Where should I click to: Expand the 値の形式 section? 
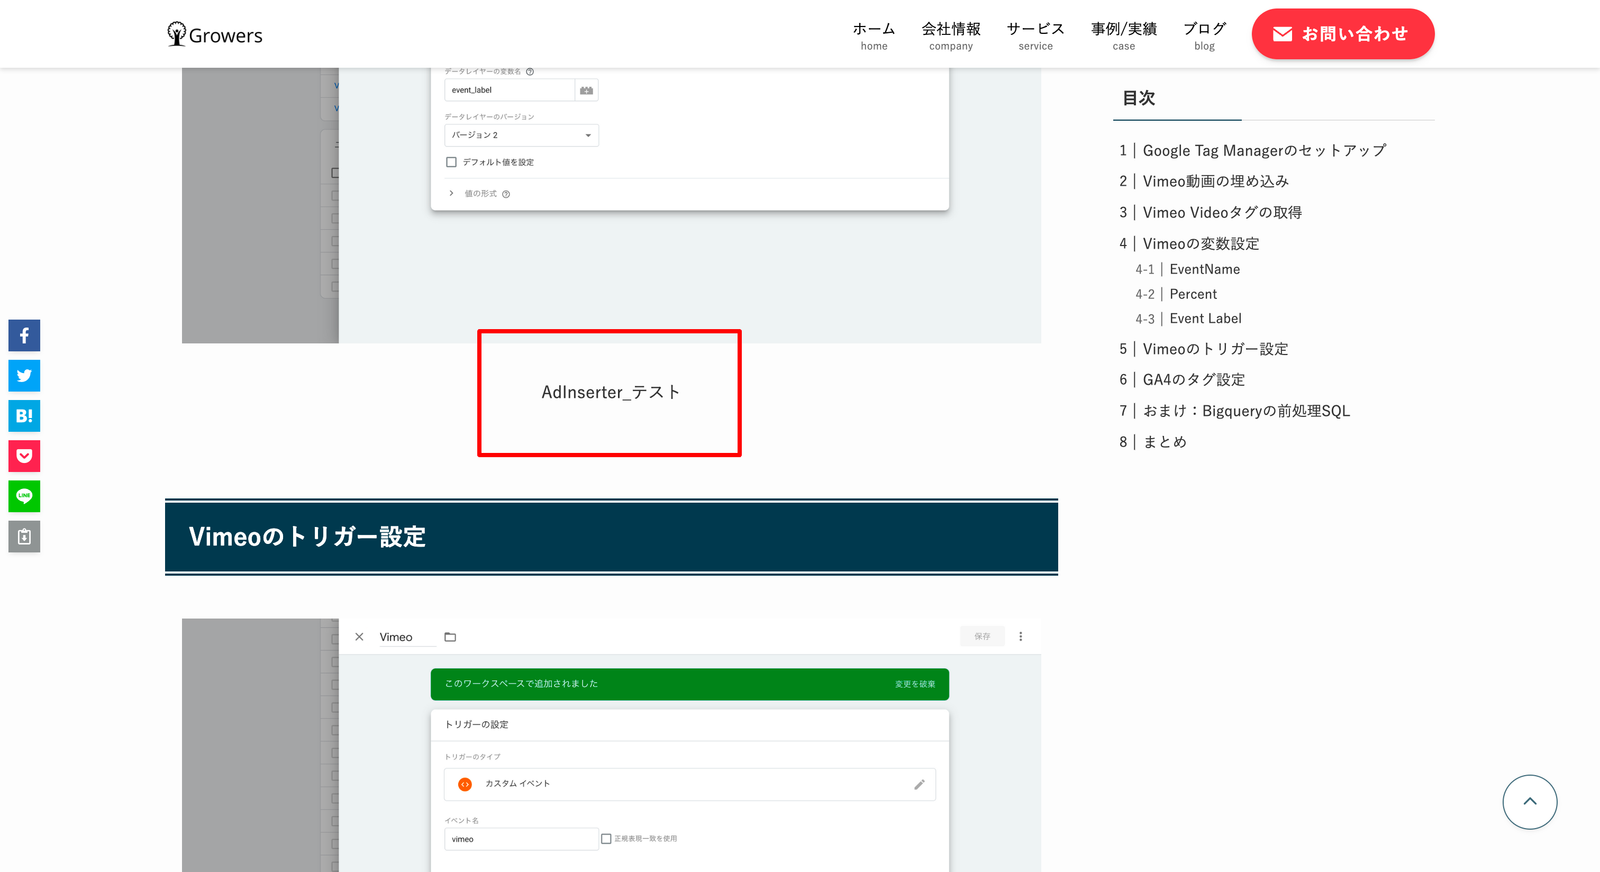coord(452,193)
